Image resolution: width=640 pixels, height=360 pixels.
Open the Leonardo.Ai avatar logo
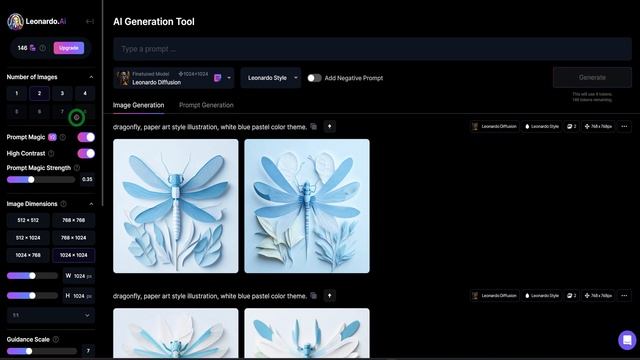[15, 21]
